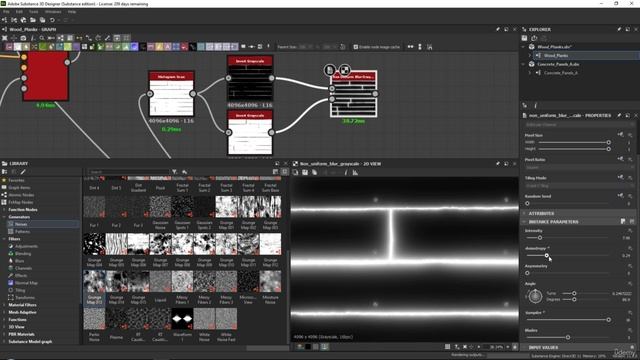Expand Function Nodes in Library

pos(4,210)
